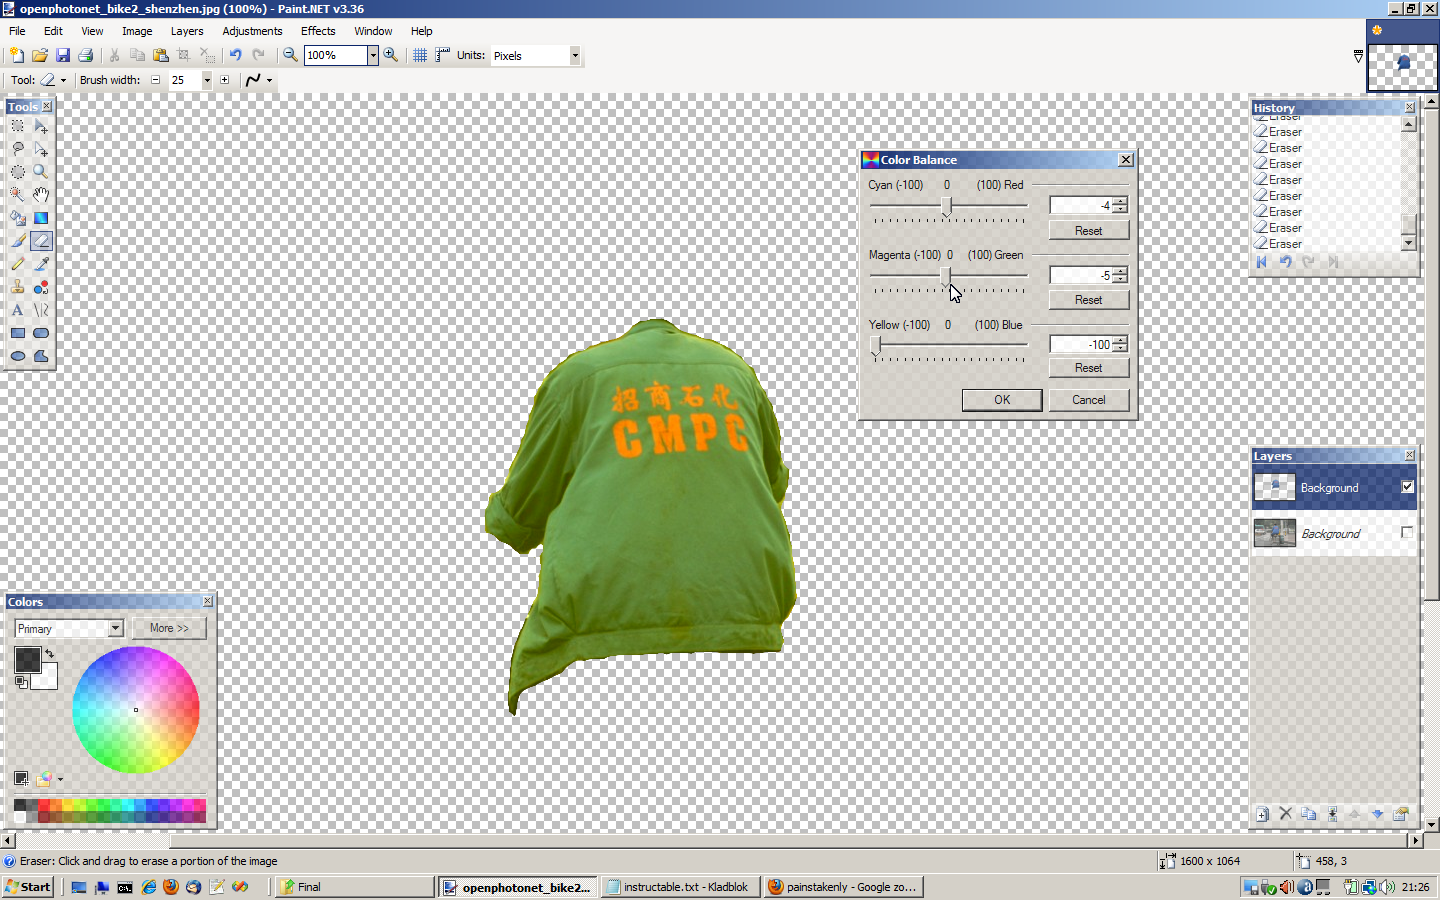Save the image using the Save icon
Viewport: 1440px width, 900px height.
pos(63,55)
